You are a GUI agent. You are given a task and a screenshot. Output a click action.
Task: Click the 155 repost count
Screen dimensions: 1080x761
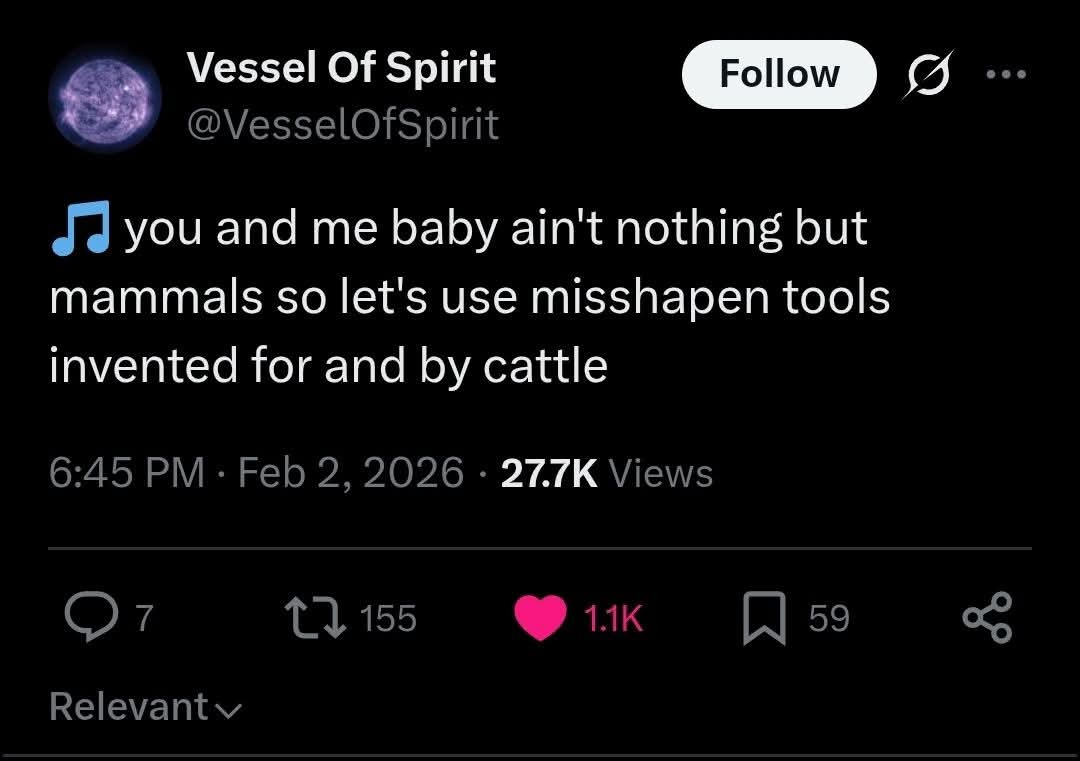[387, 619]
